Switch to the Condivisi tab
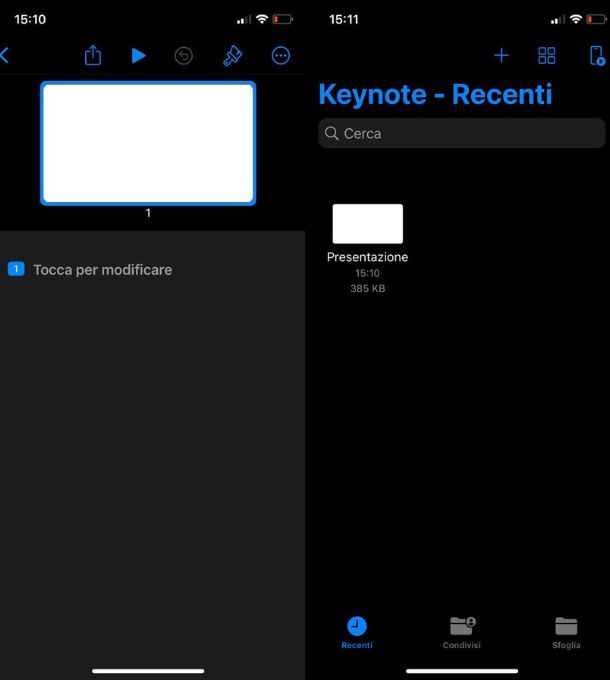This screenshot has height=680, width=610. click(461, 633)
